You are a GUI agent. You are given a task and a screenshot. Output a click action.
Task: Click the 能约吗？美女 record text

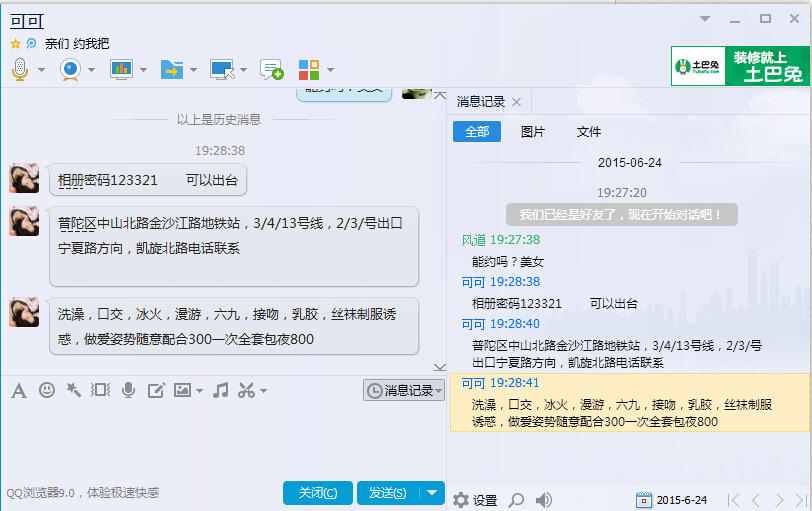click(508, 261)
